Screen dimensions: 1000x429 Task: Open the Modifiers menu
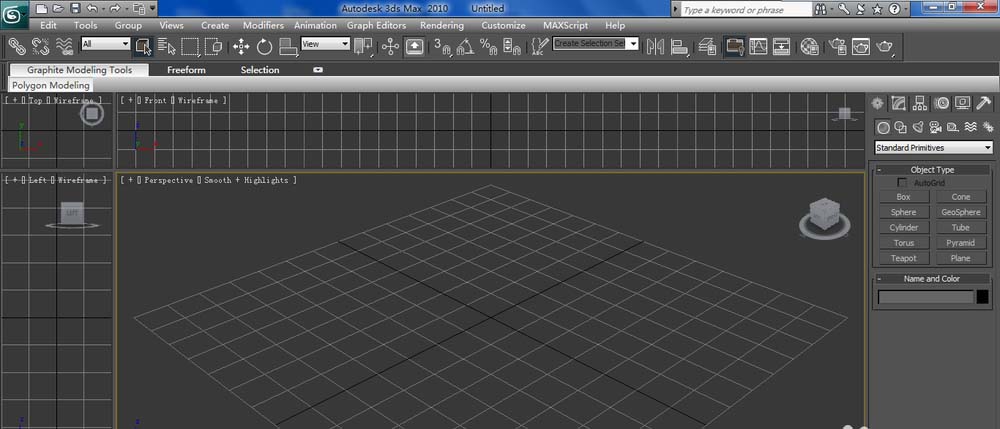[x=263, y=25]
